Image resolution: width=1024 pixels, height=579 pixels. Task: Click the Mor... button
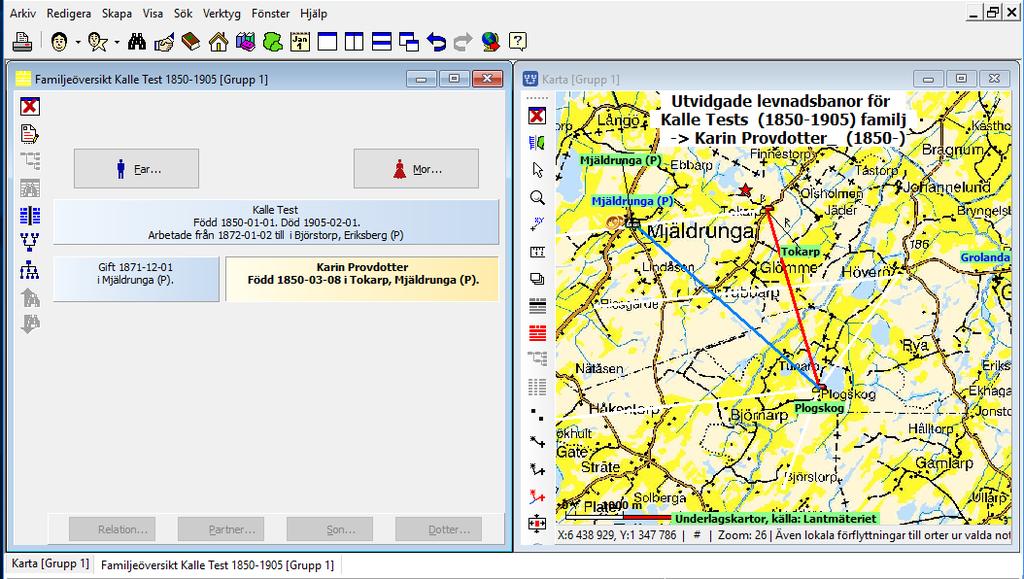click(416, 169)
